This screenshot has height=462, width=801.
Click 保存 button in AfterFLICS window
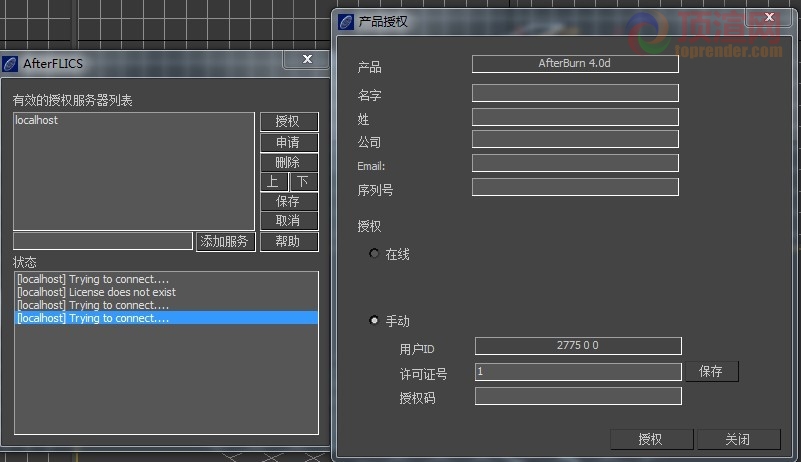289,201
